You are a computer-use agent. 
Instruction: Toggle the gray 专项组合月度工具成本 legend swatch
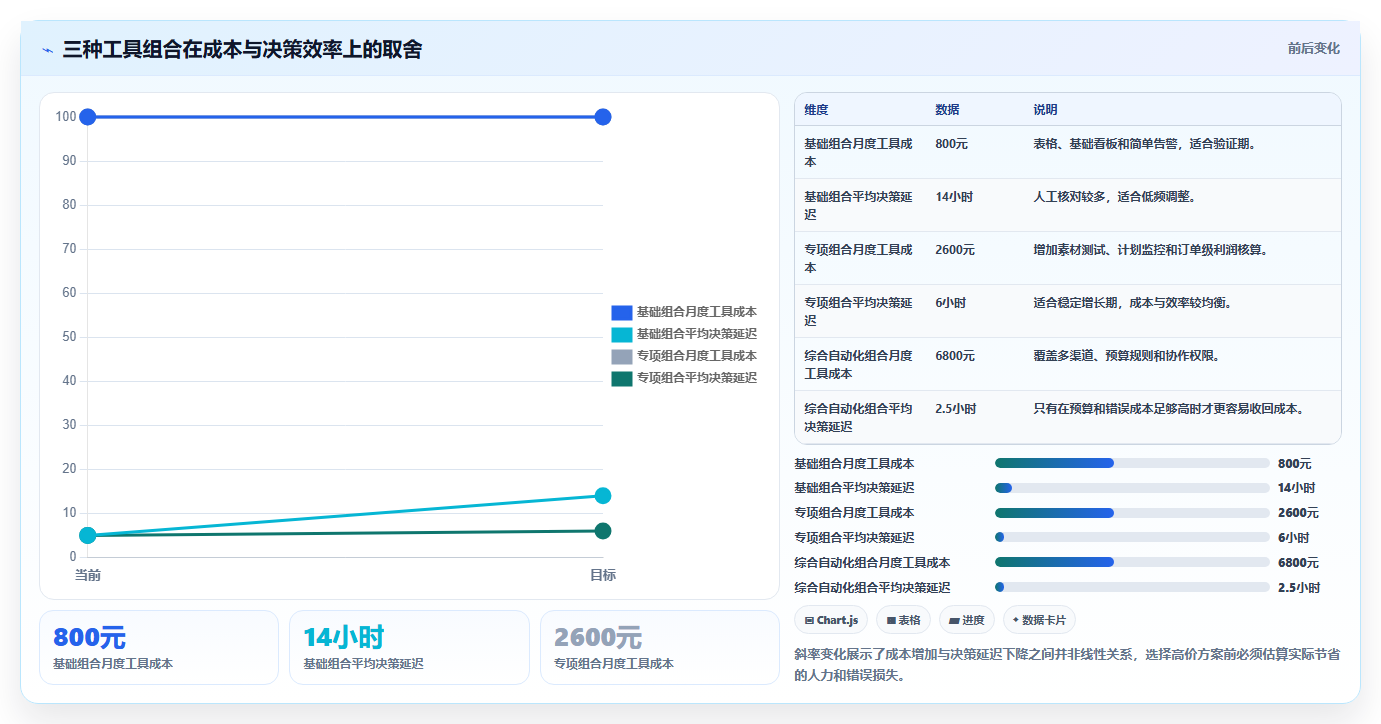tap(622, 356)
